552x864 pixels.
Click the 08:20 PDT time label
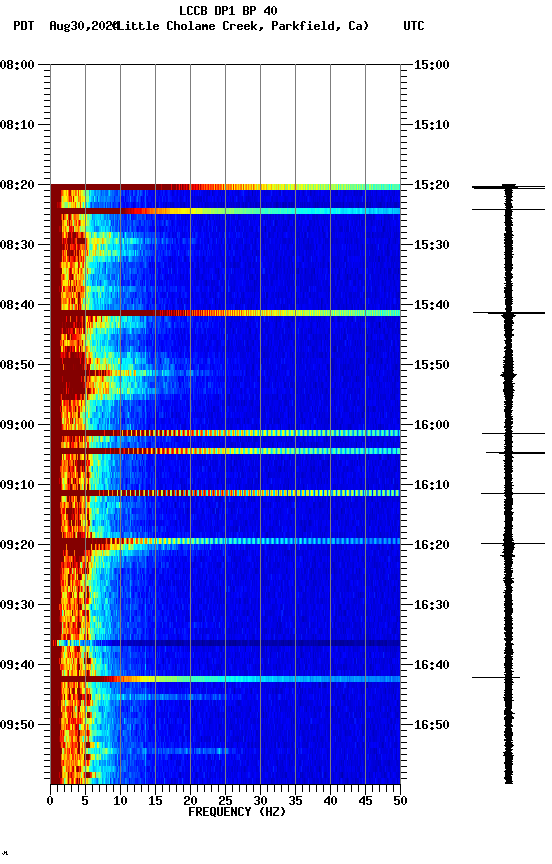[17, 185]
